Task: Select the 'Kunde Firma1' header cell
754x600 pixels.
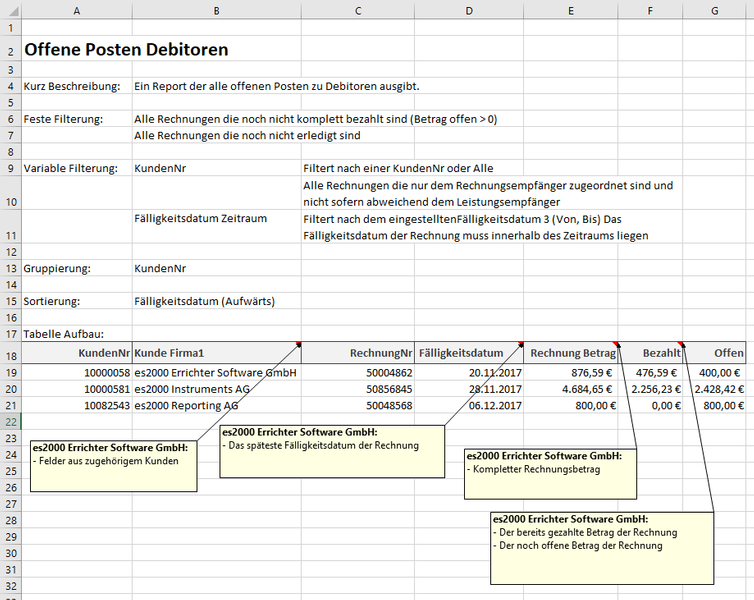Action: coord(217,353)
